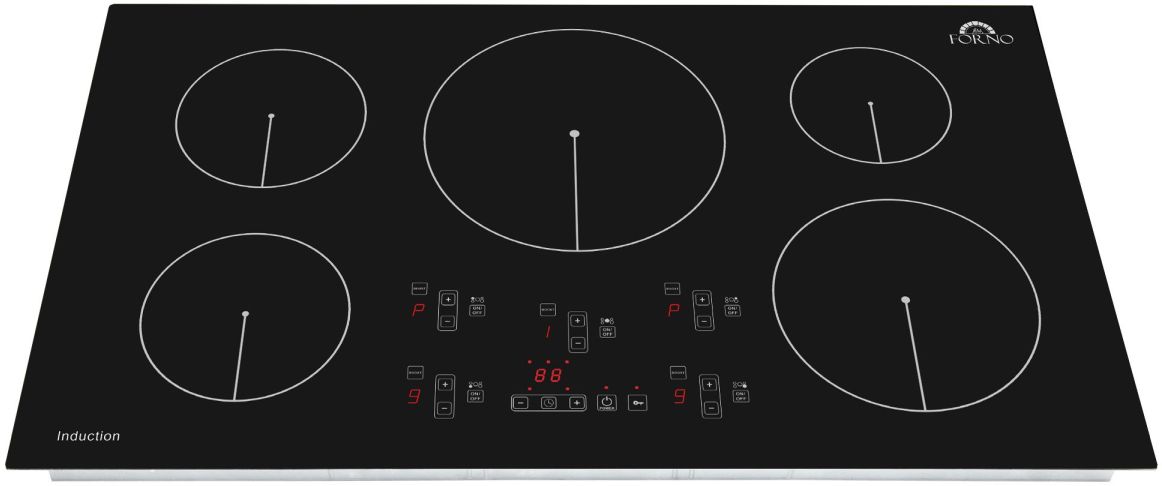The image size is (1162, 486).
Task: Toggle ON/OFF for the center burner
Action: coord(607,332)
